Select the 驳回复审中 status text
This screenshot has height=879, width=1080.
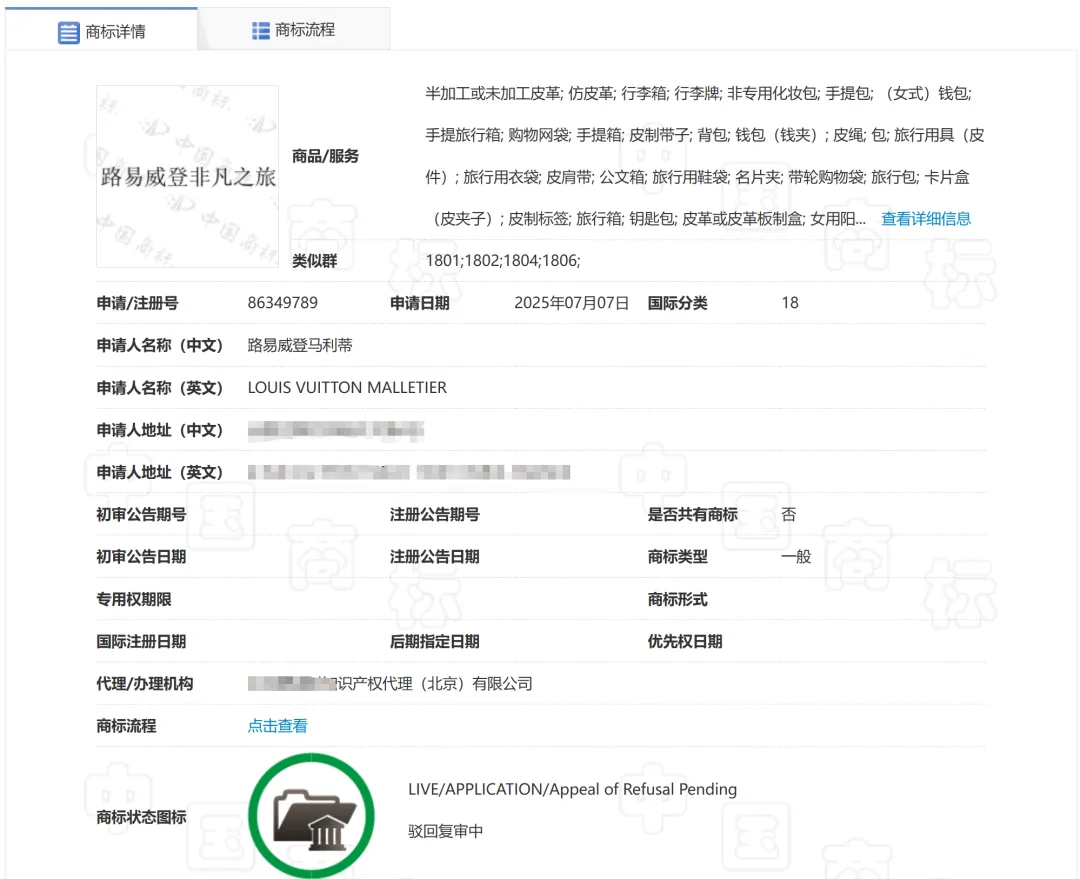(446, 831)
